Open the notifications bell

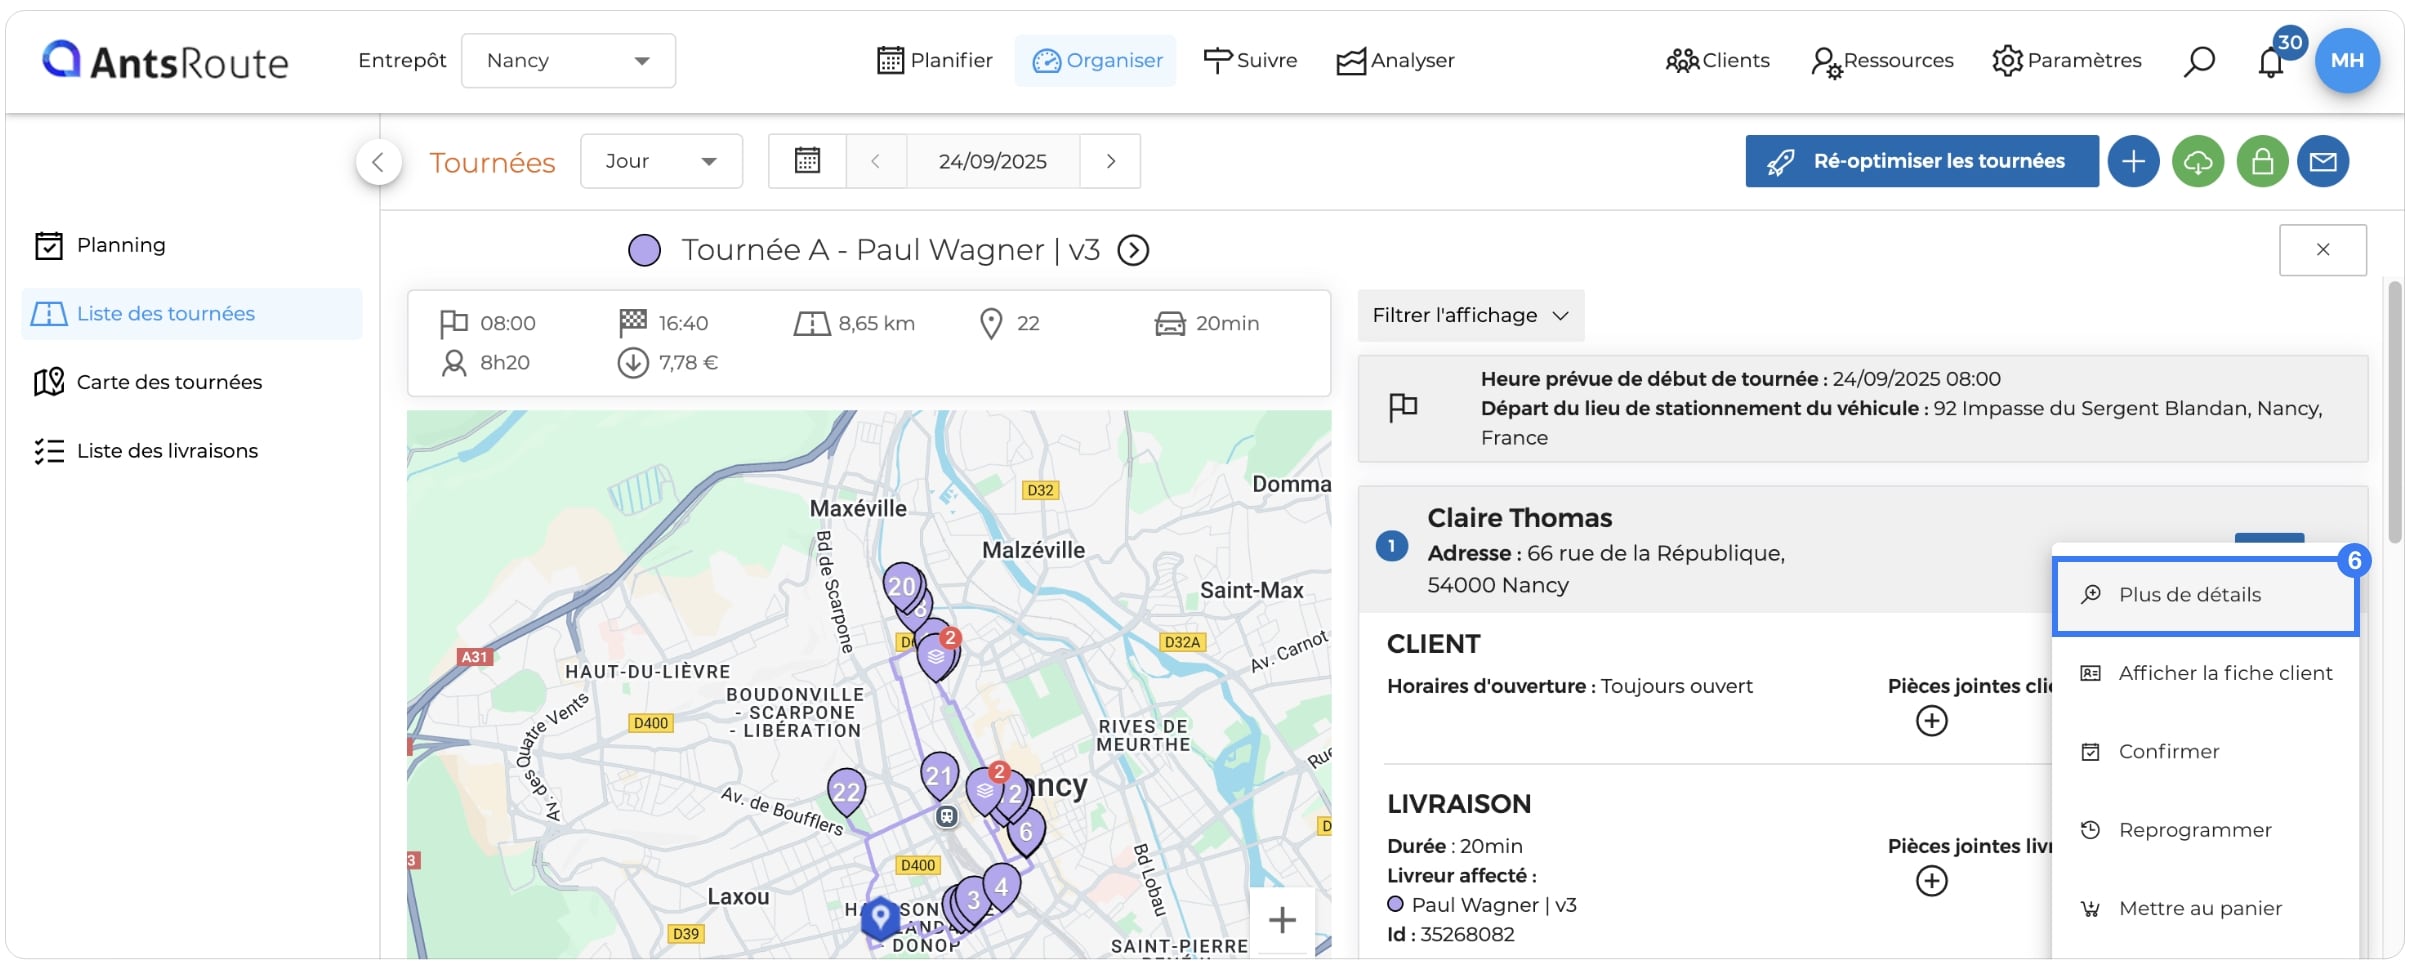pyautogui.click(x=2271, y=63)
